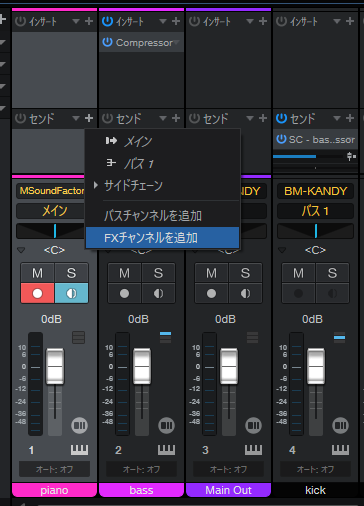Screen dimensions: 364x506
Task: Open the piano send dropdown arrow
Action: (76, 118)
